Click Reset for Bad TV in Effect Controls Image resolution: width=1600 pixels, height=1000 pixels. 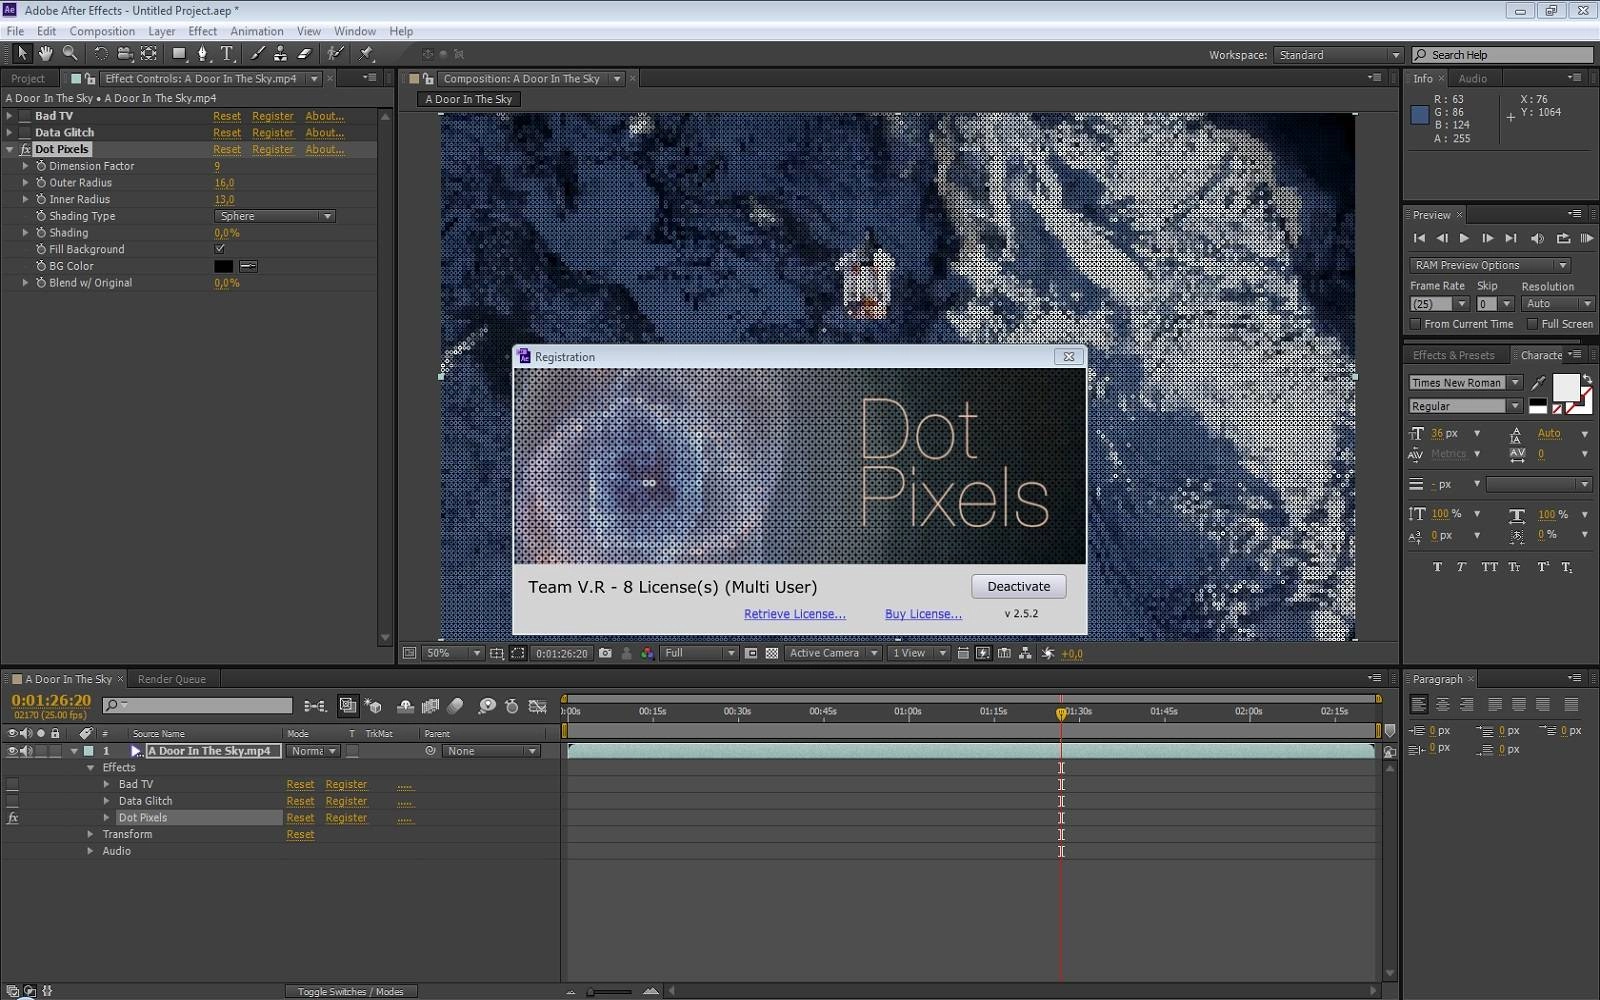pos(227,116)
